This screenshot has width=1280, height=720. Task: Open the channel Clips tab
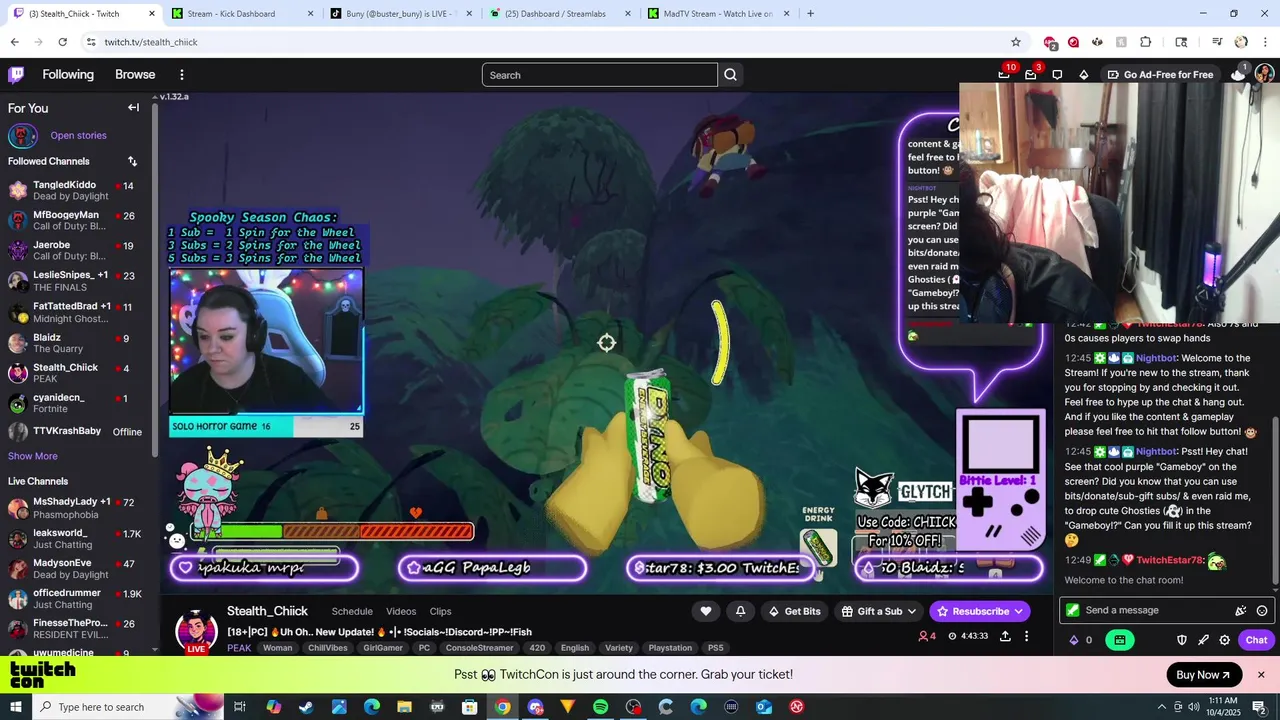pos(440,611)
